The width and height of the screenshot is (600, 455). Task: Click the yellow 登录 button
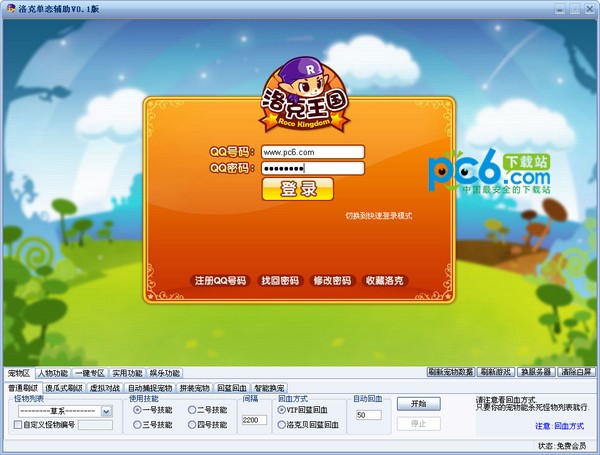298,189
